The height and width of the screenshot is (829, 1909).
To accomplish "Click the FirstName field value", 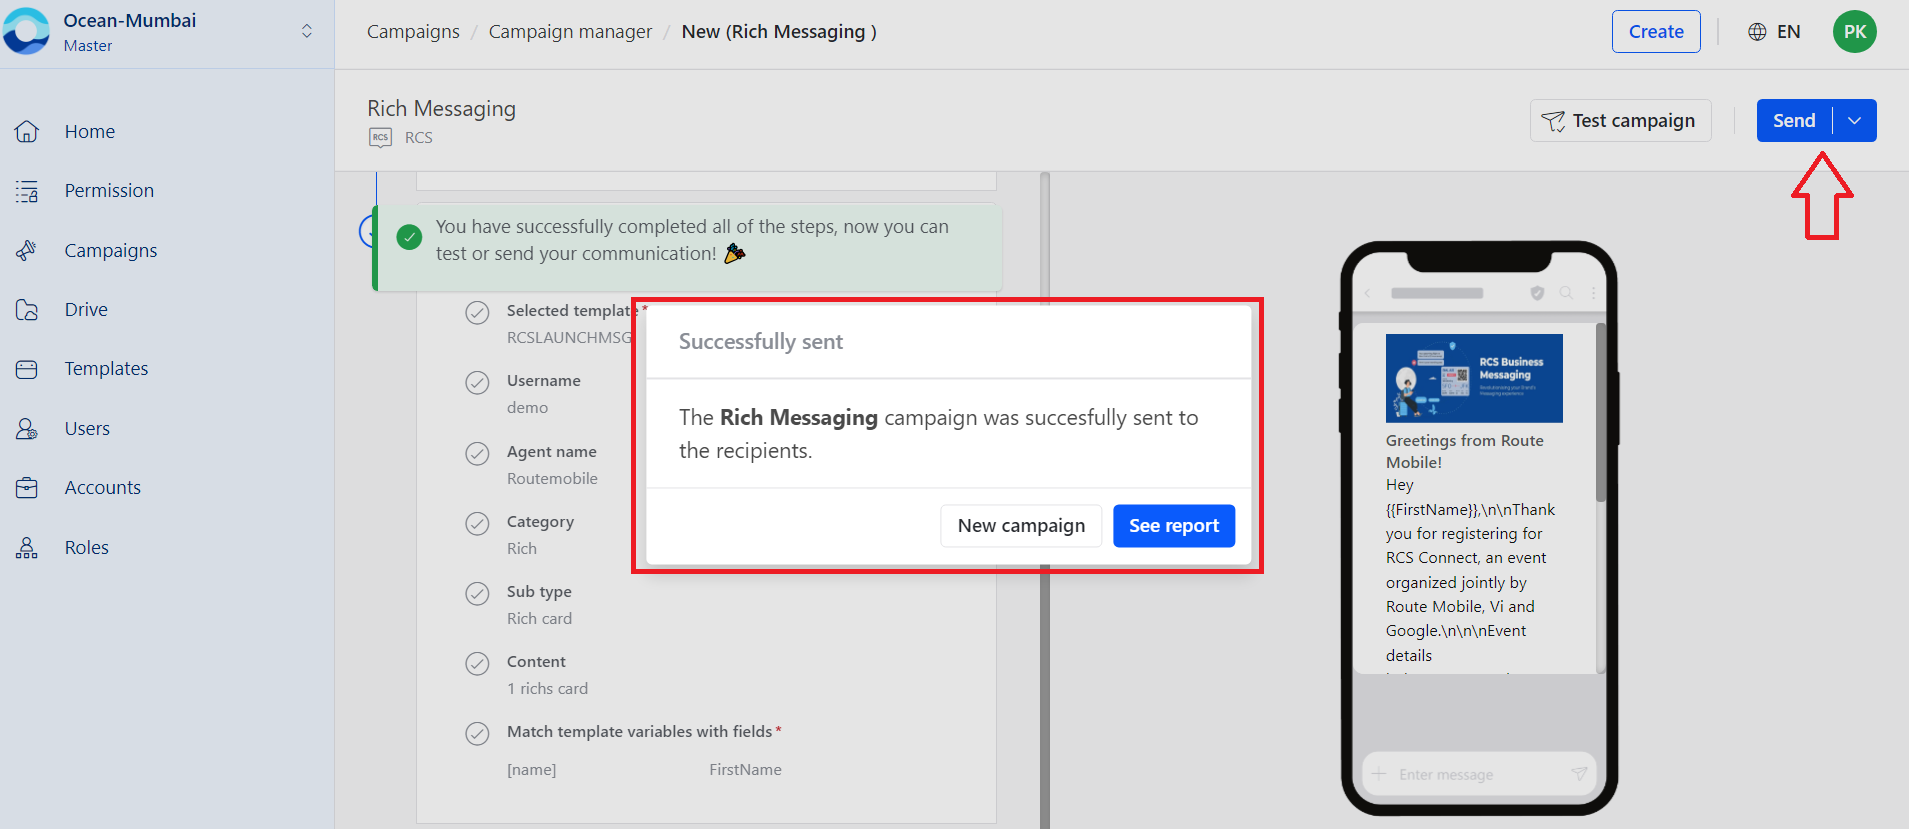I will pyautogui.click(x=746, y=770).
